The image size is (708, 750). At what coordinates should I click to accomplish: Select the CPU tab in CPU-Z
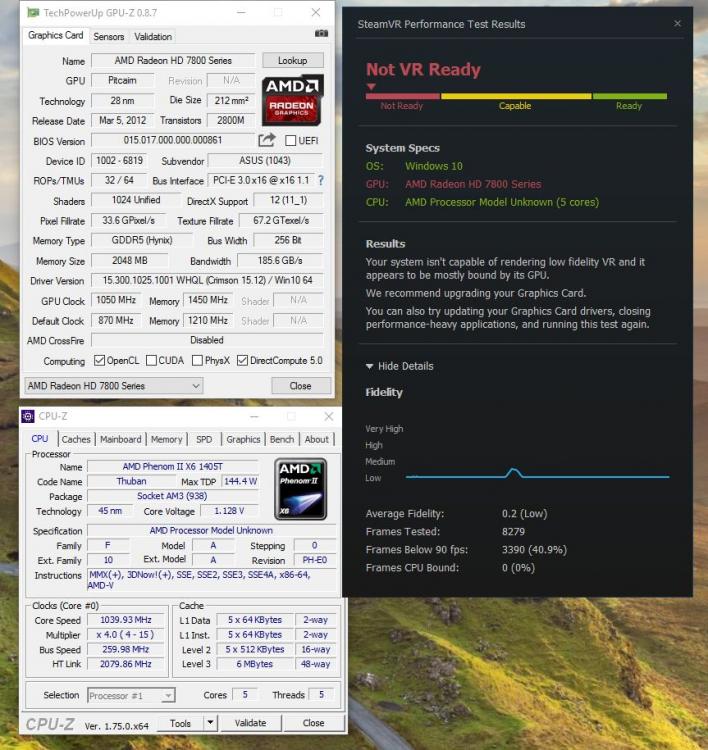click(x=40, y=439)
